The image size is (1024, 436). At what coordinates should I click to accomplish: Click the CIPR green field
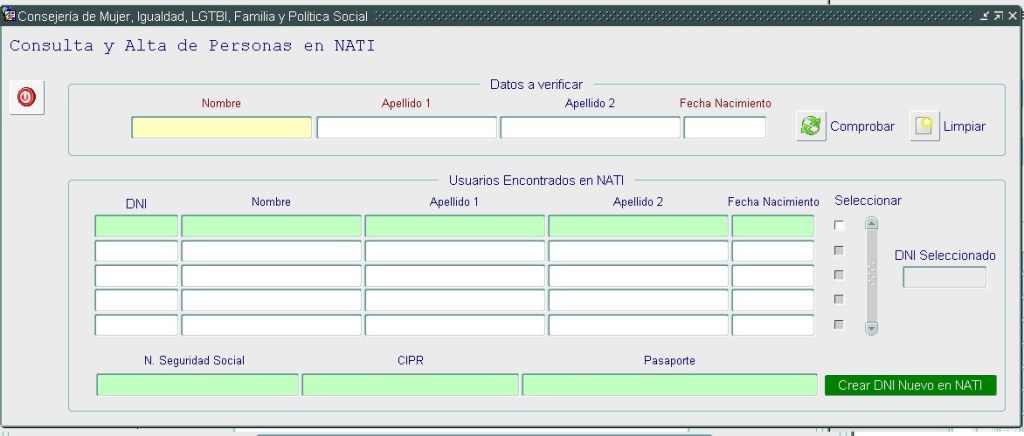[410, 385]
